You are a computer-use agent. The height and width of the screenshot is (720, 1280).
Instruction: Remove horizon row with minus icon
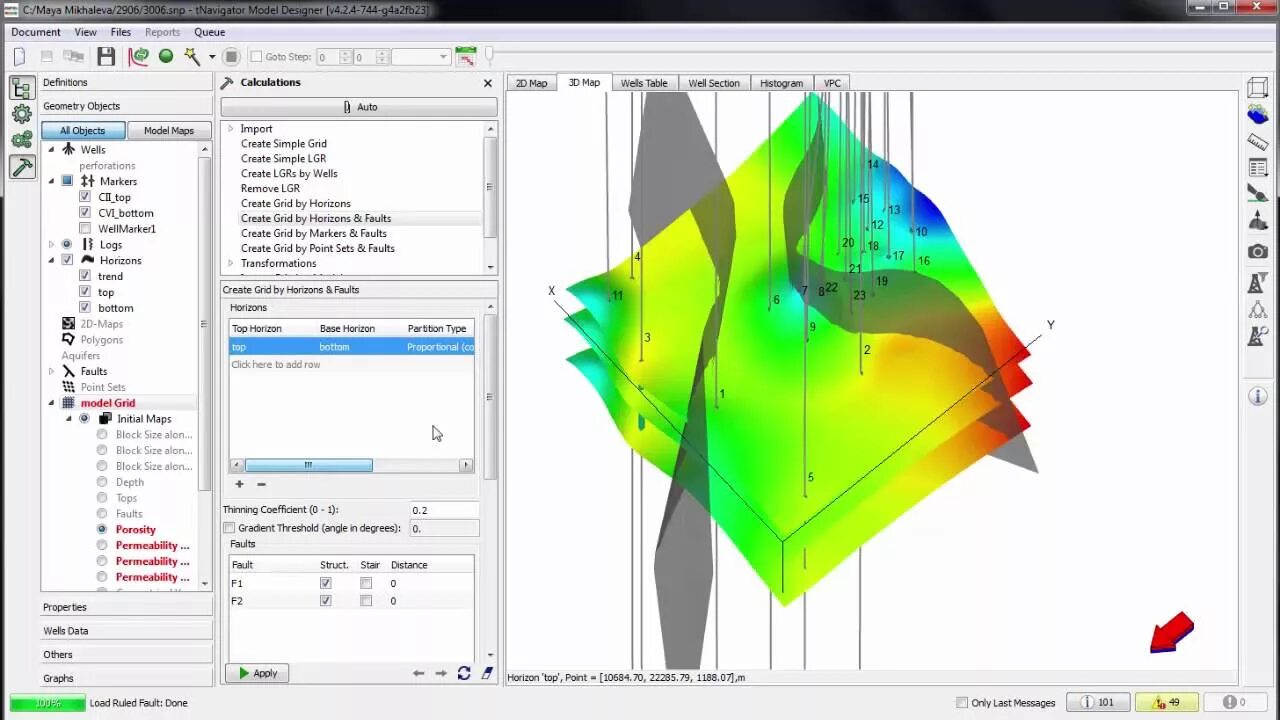(261, 484)
